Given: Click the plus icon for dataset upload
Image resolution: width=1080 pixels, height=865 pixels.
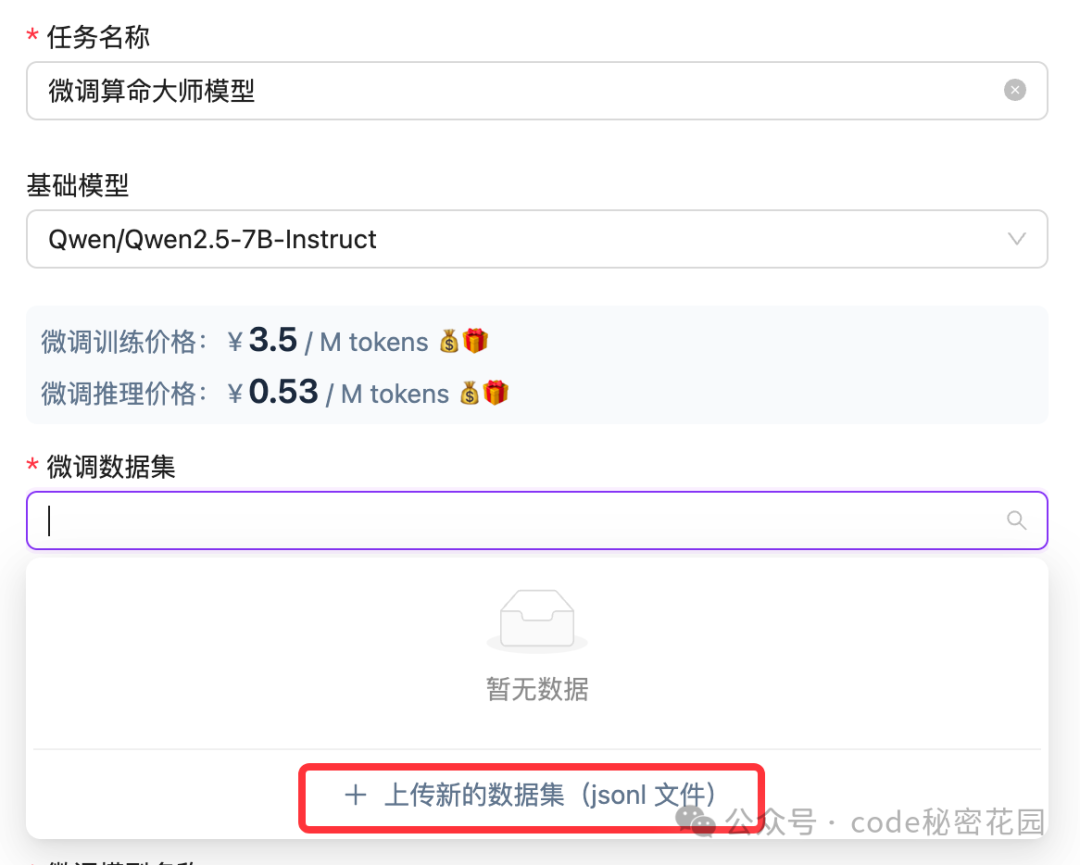Looking at the screenshot, I should [355, 795].
